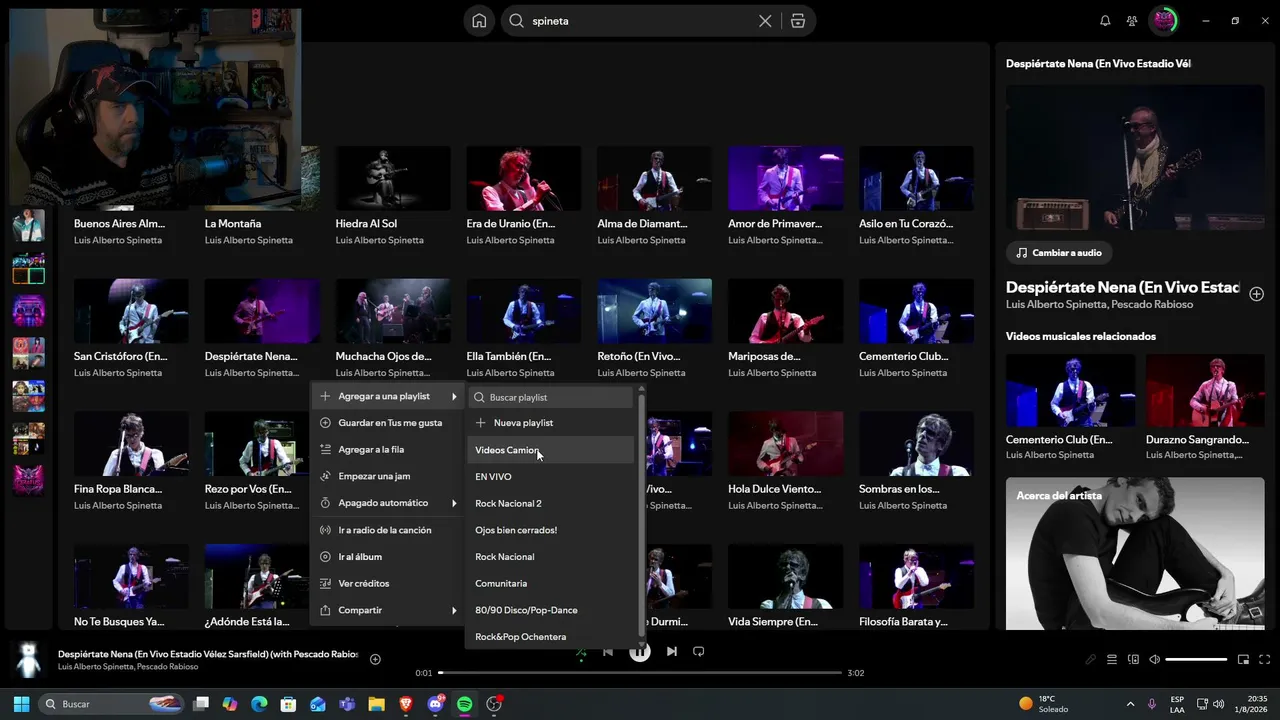The image size is (1280, 720).
Task: Open 'Cementerio Club' related video thumbnail
Action: click(1070, 391)
